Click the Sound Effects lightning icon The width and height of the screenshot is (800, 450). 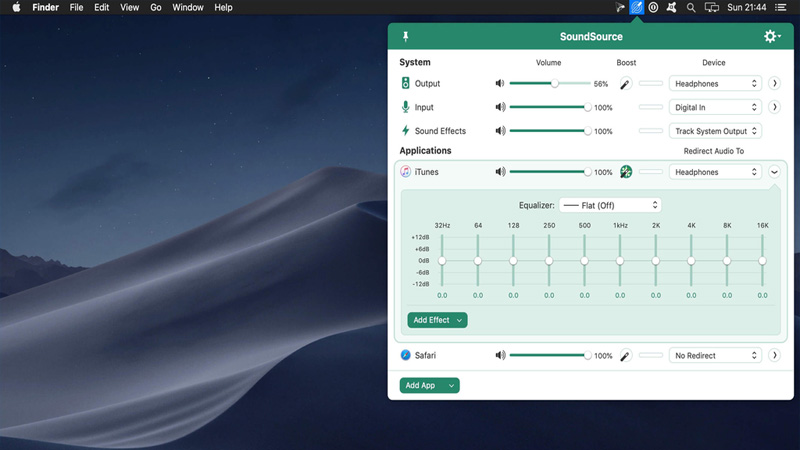405,131
